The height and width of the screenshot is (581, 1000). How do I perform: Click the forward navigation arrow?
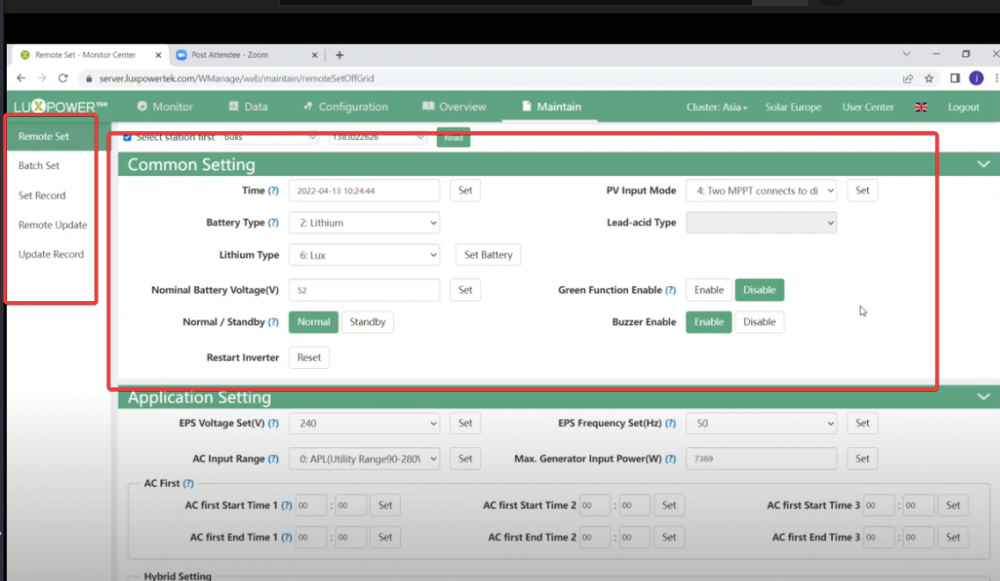point(41,78)
